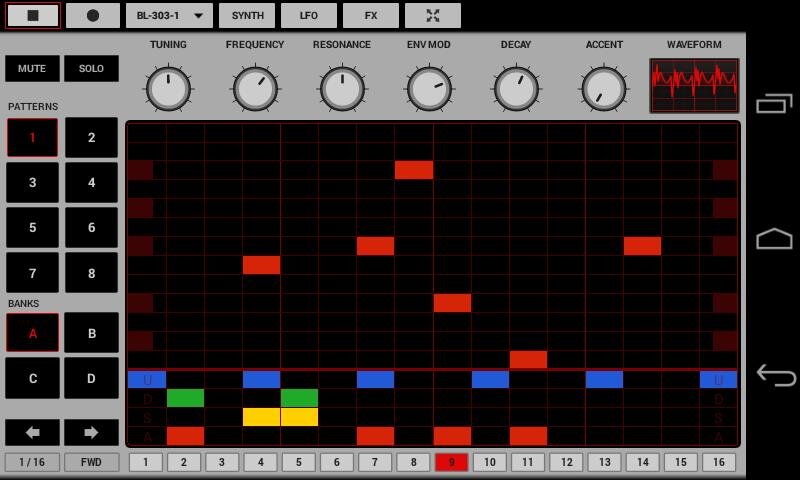Open the FX tab

click(371, 16)
